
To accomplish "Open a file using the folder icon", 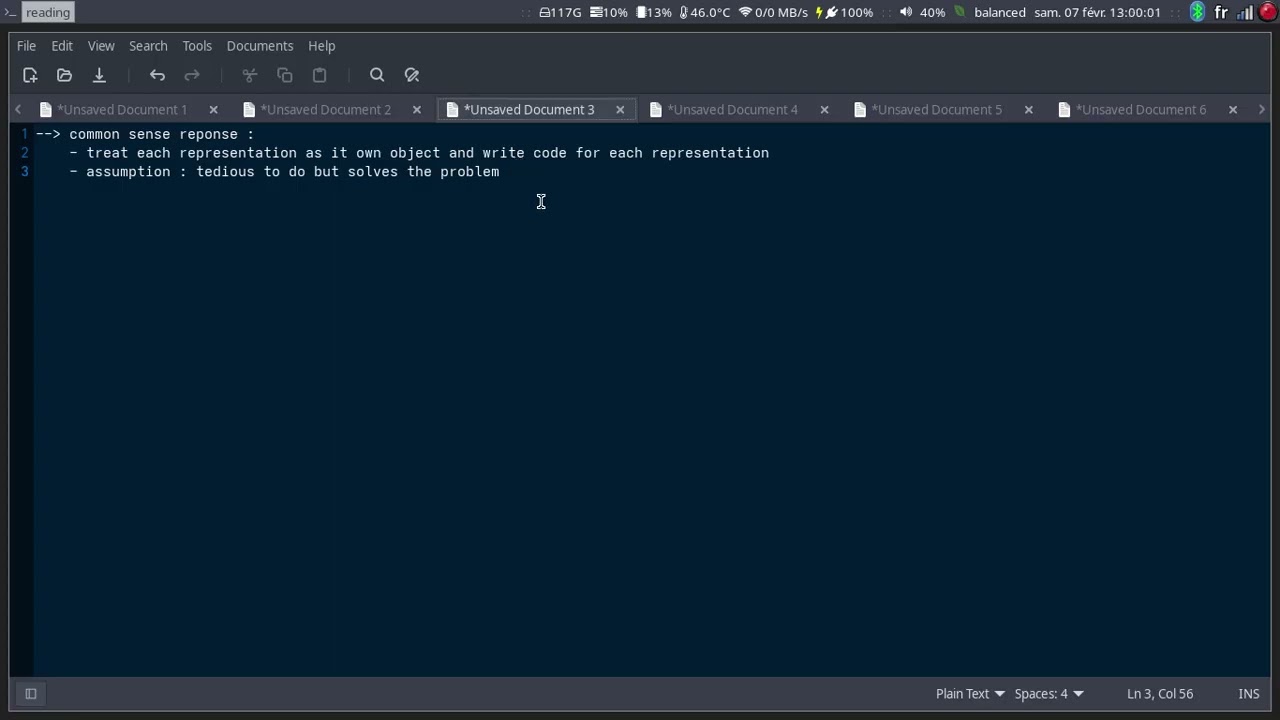I will click(64, 75).
